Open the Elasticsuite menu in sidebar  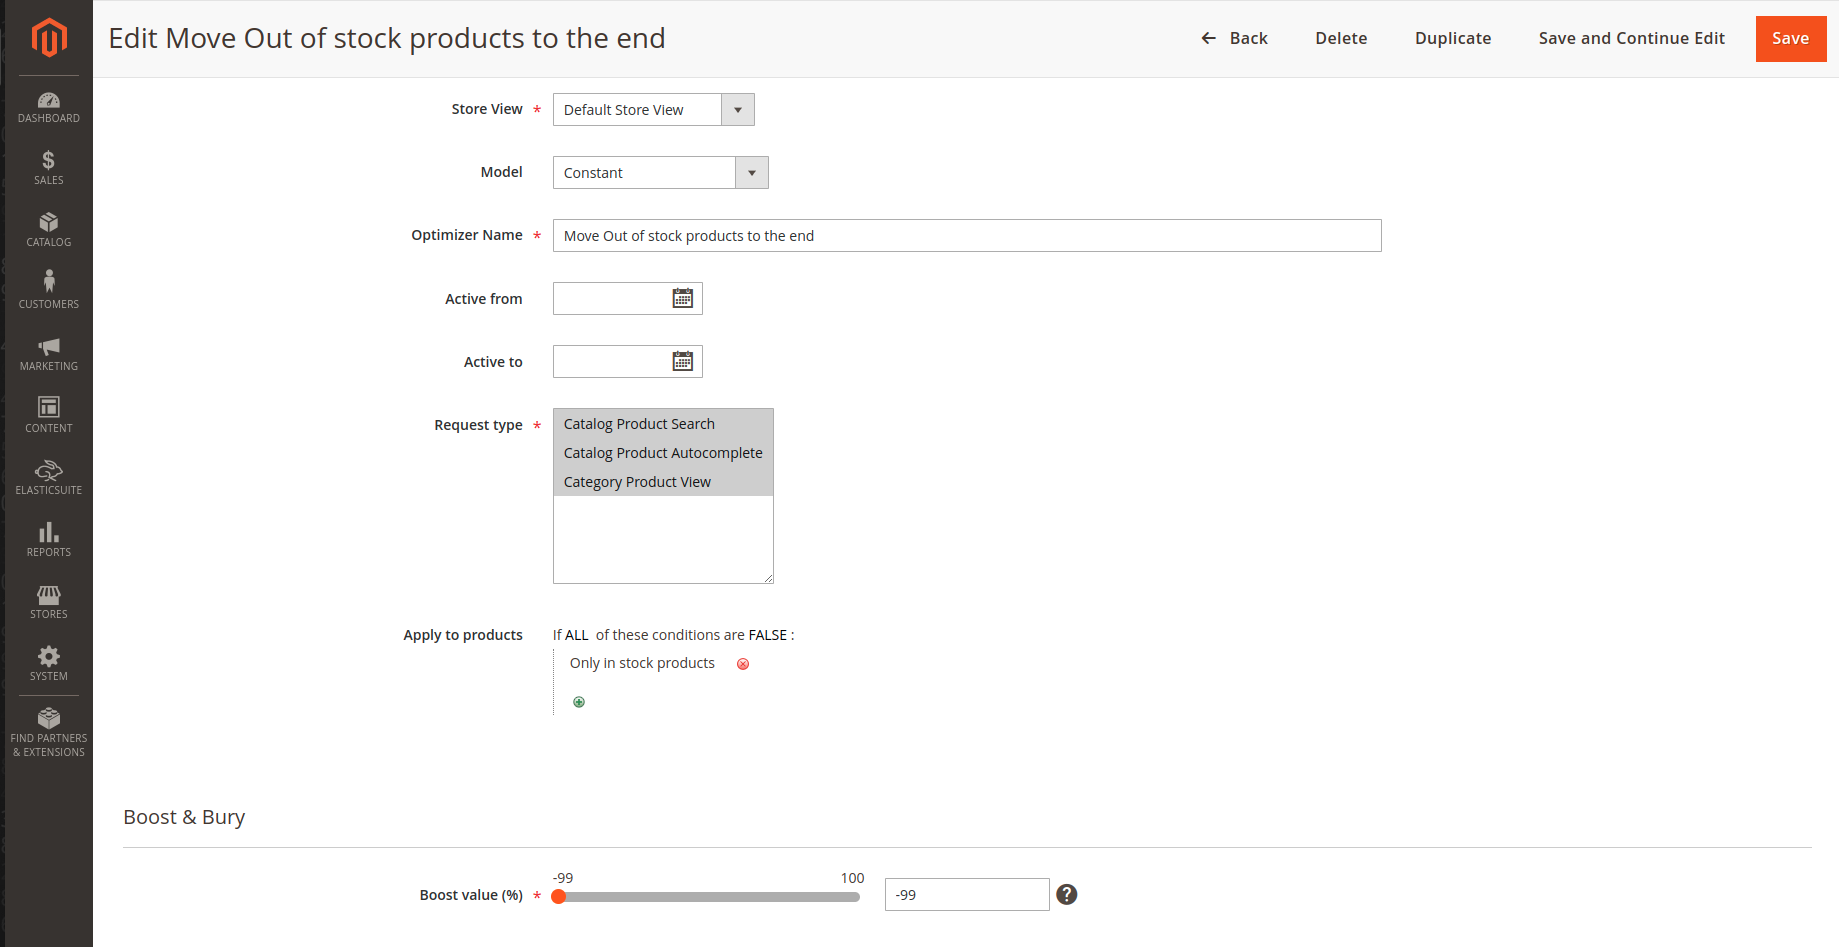pos(48,478)
